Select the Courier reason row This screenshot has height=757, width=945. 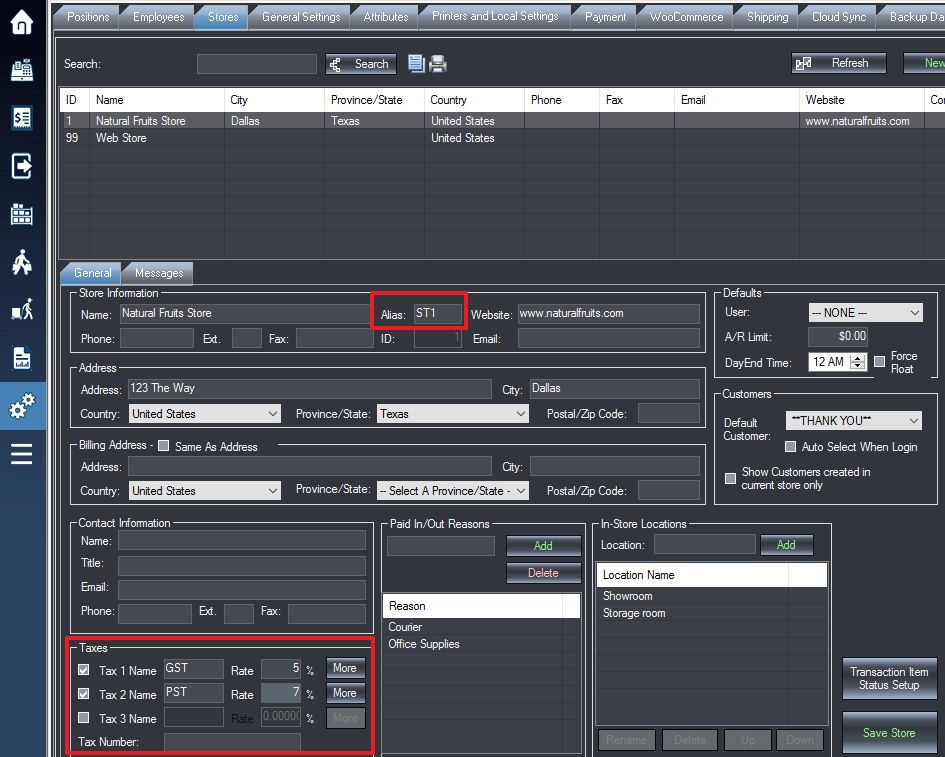tap(481, 627)
